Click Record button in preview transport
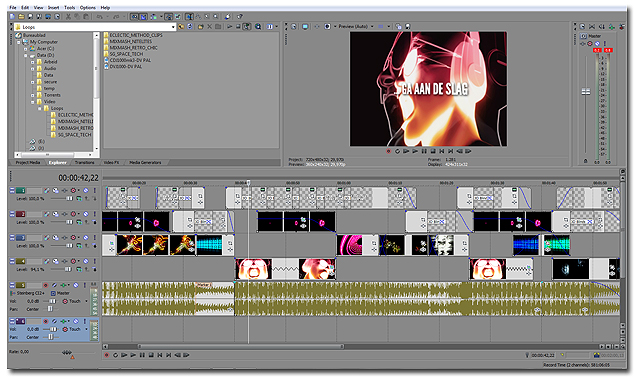 (x=388, y=151)
